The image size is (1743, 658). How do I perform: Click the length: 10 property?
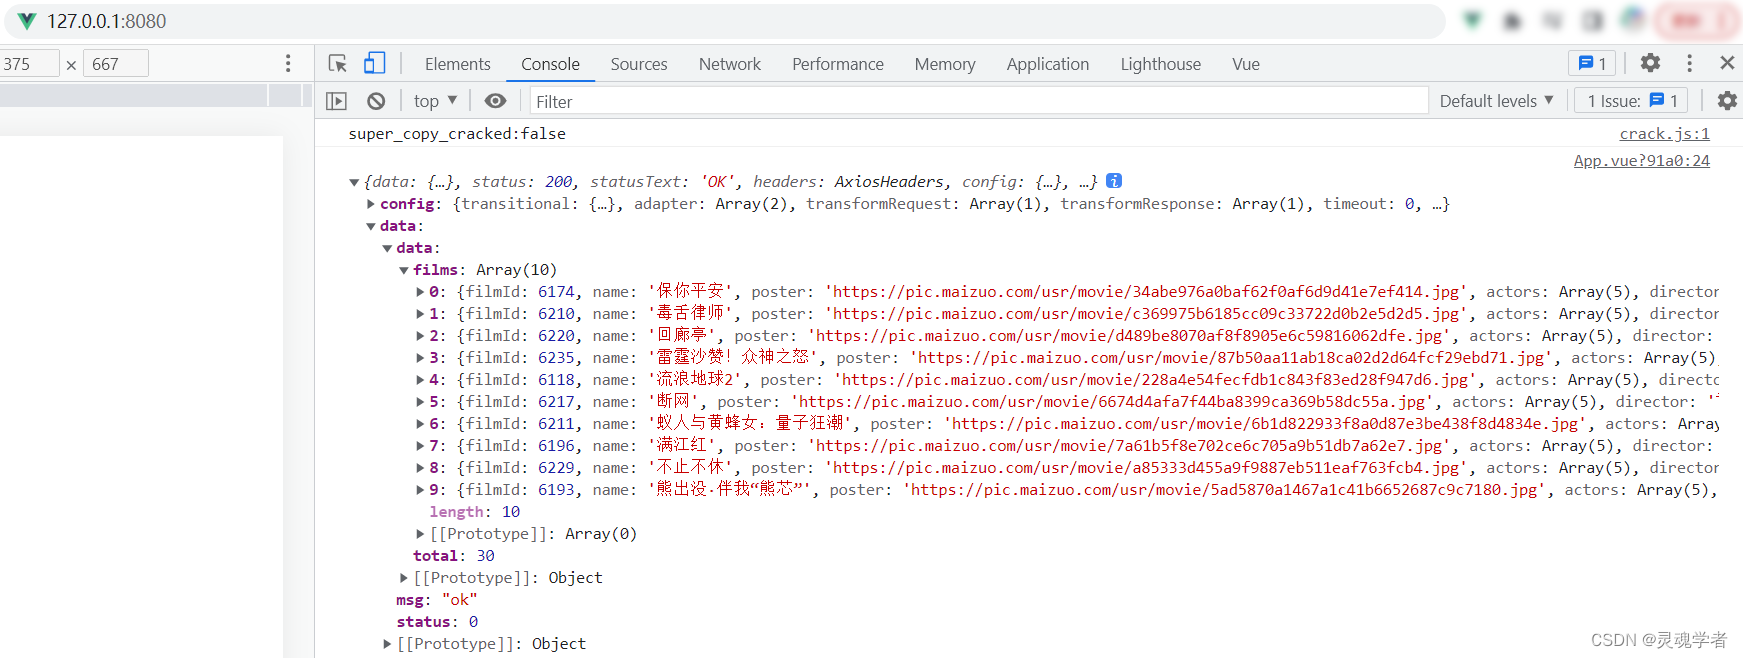tap(475, 512)
